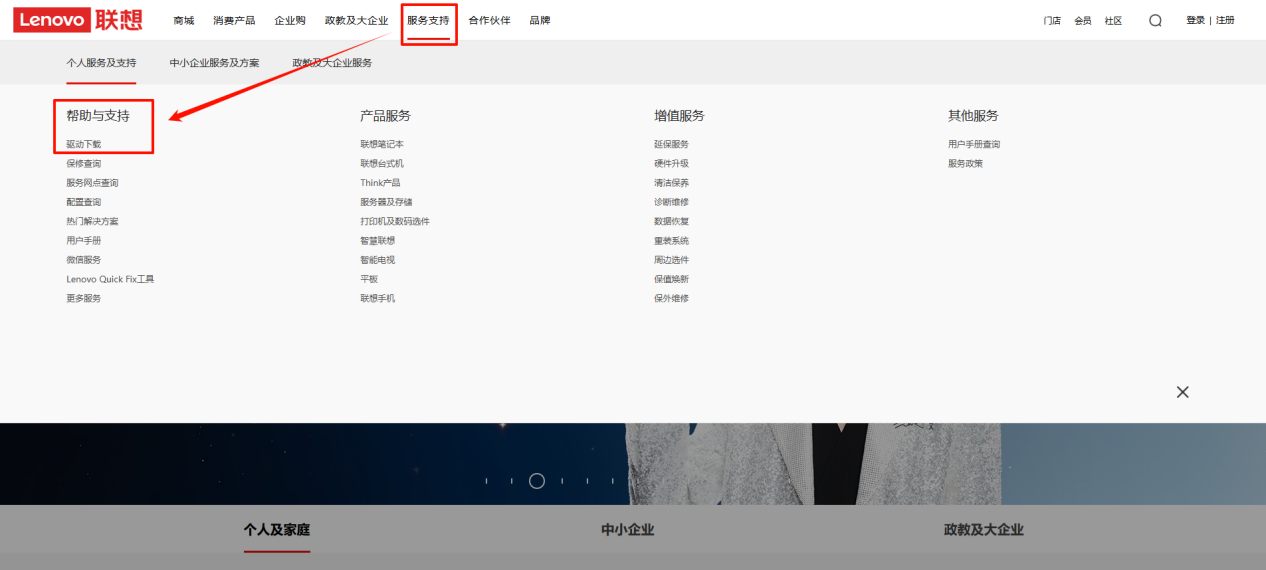
Task: Open the 智慧联想 link
Action: coord(378,240)
